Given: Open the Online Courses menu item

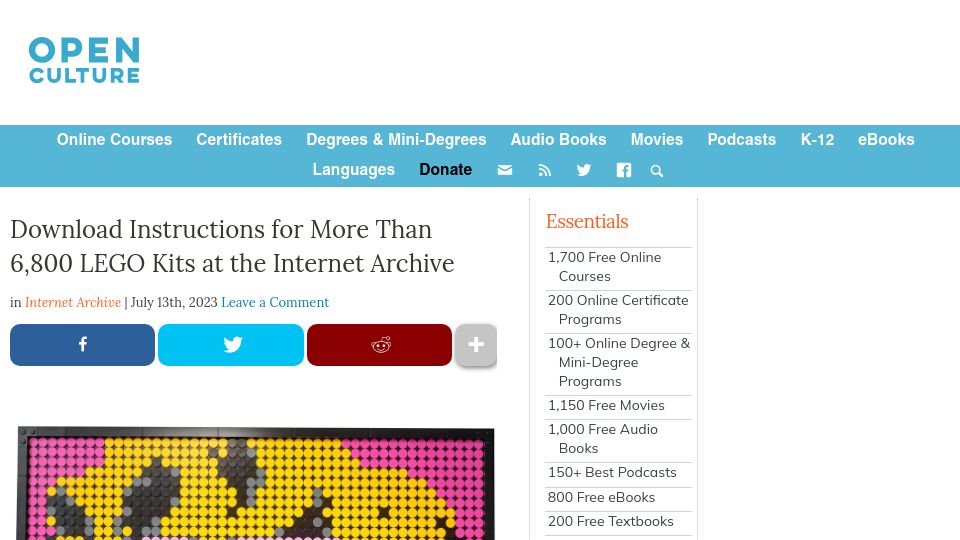Looking at the screenshot, I should [x=114, y=140].
